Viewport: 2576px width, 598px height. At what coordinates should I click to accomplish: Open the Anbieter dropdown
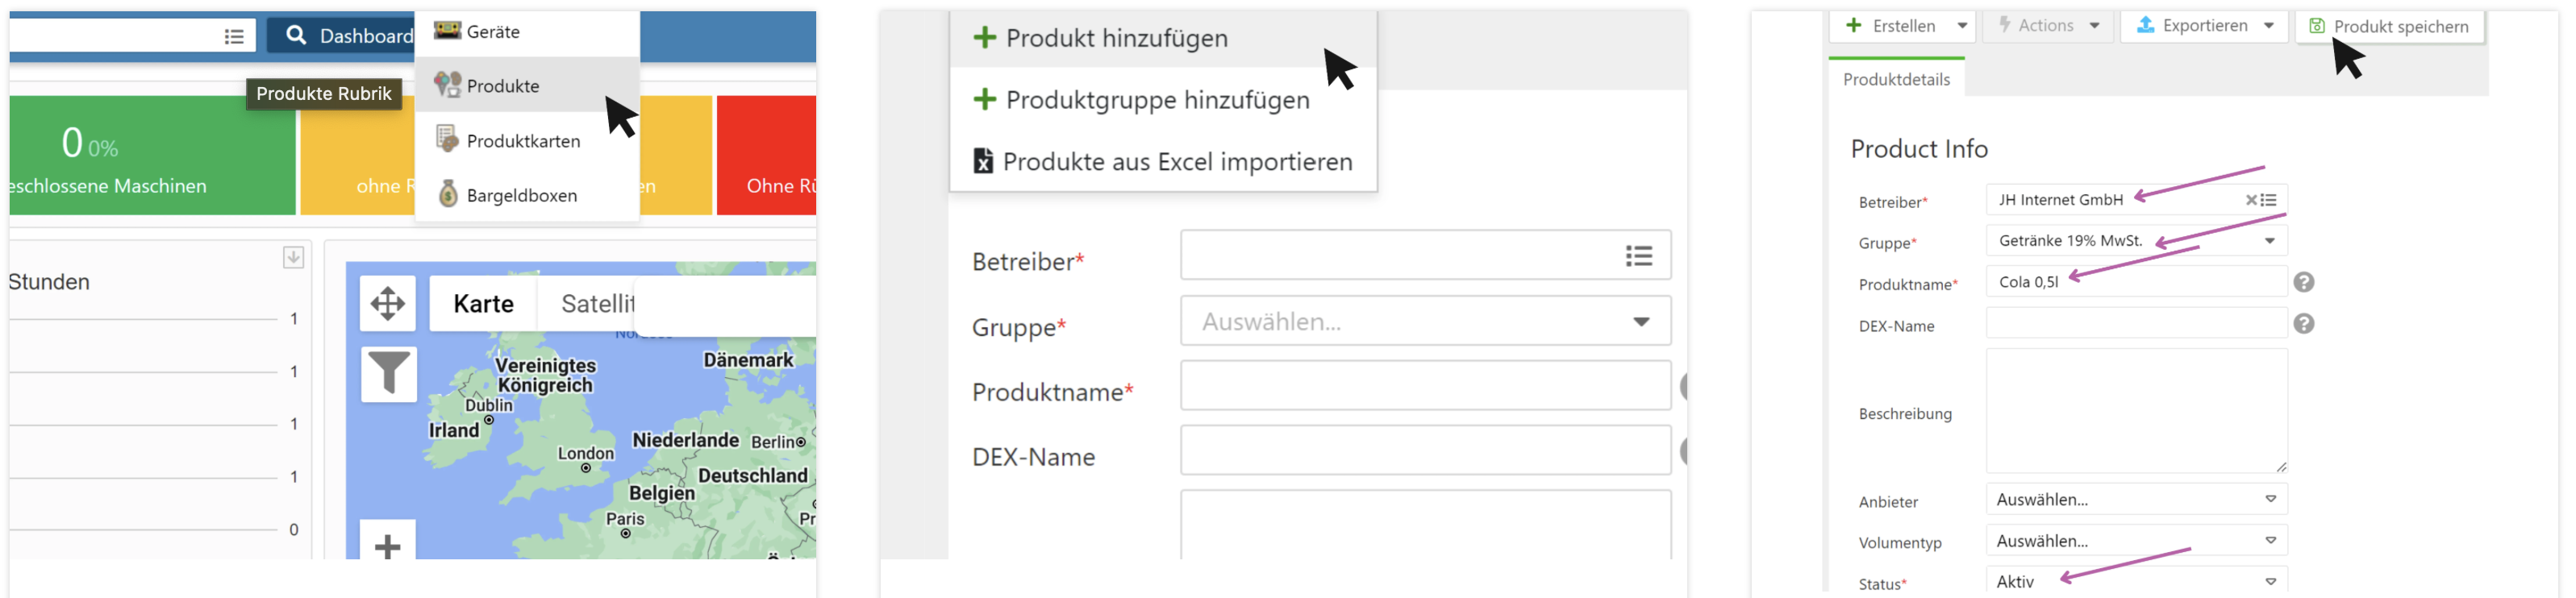pyautogui.click(x=2135, y=500)
